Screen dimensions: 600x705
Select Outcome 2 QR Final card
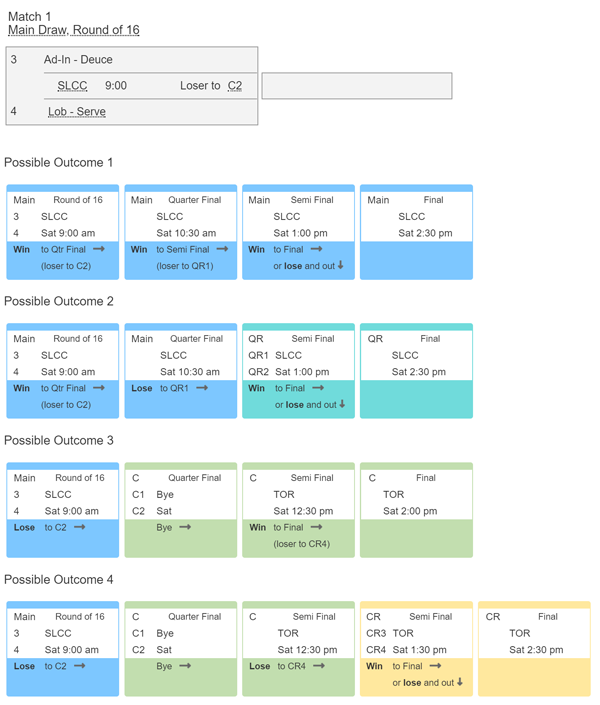click(416, 371)
